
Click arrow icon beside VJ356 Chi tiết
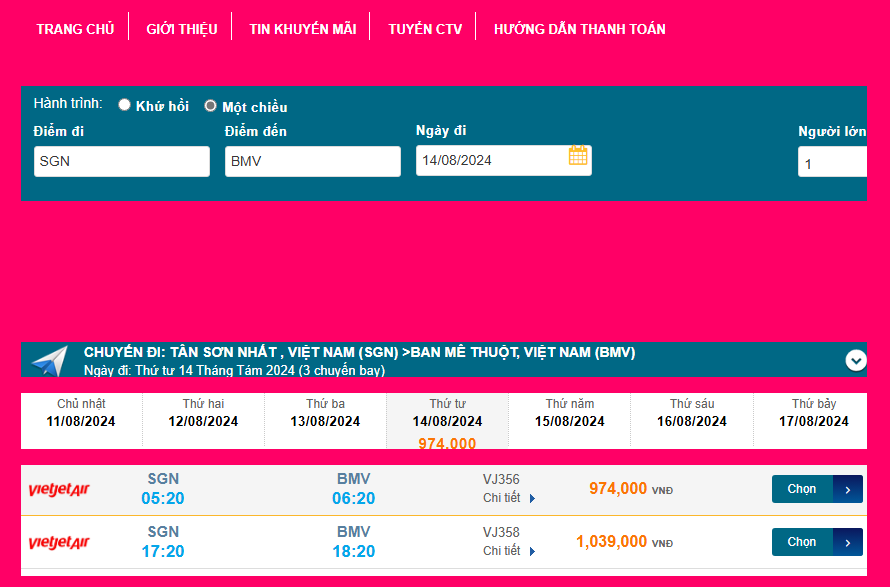coord(533,498)
